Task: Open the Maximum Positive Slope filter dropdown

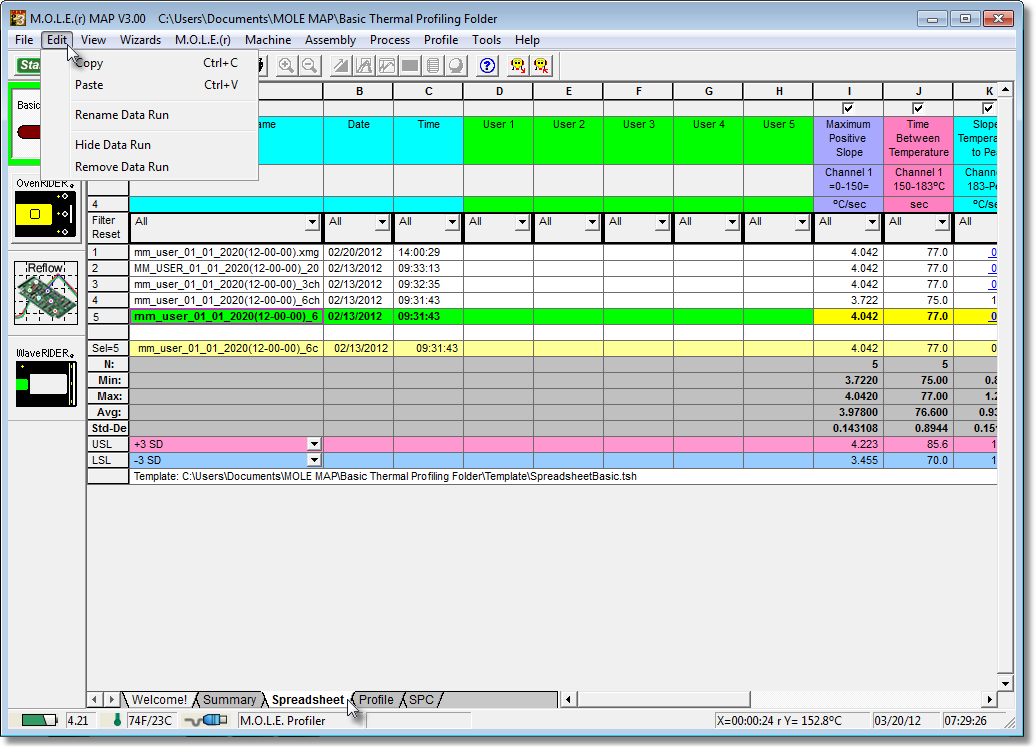Action: pos(872,222)
